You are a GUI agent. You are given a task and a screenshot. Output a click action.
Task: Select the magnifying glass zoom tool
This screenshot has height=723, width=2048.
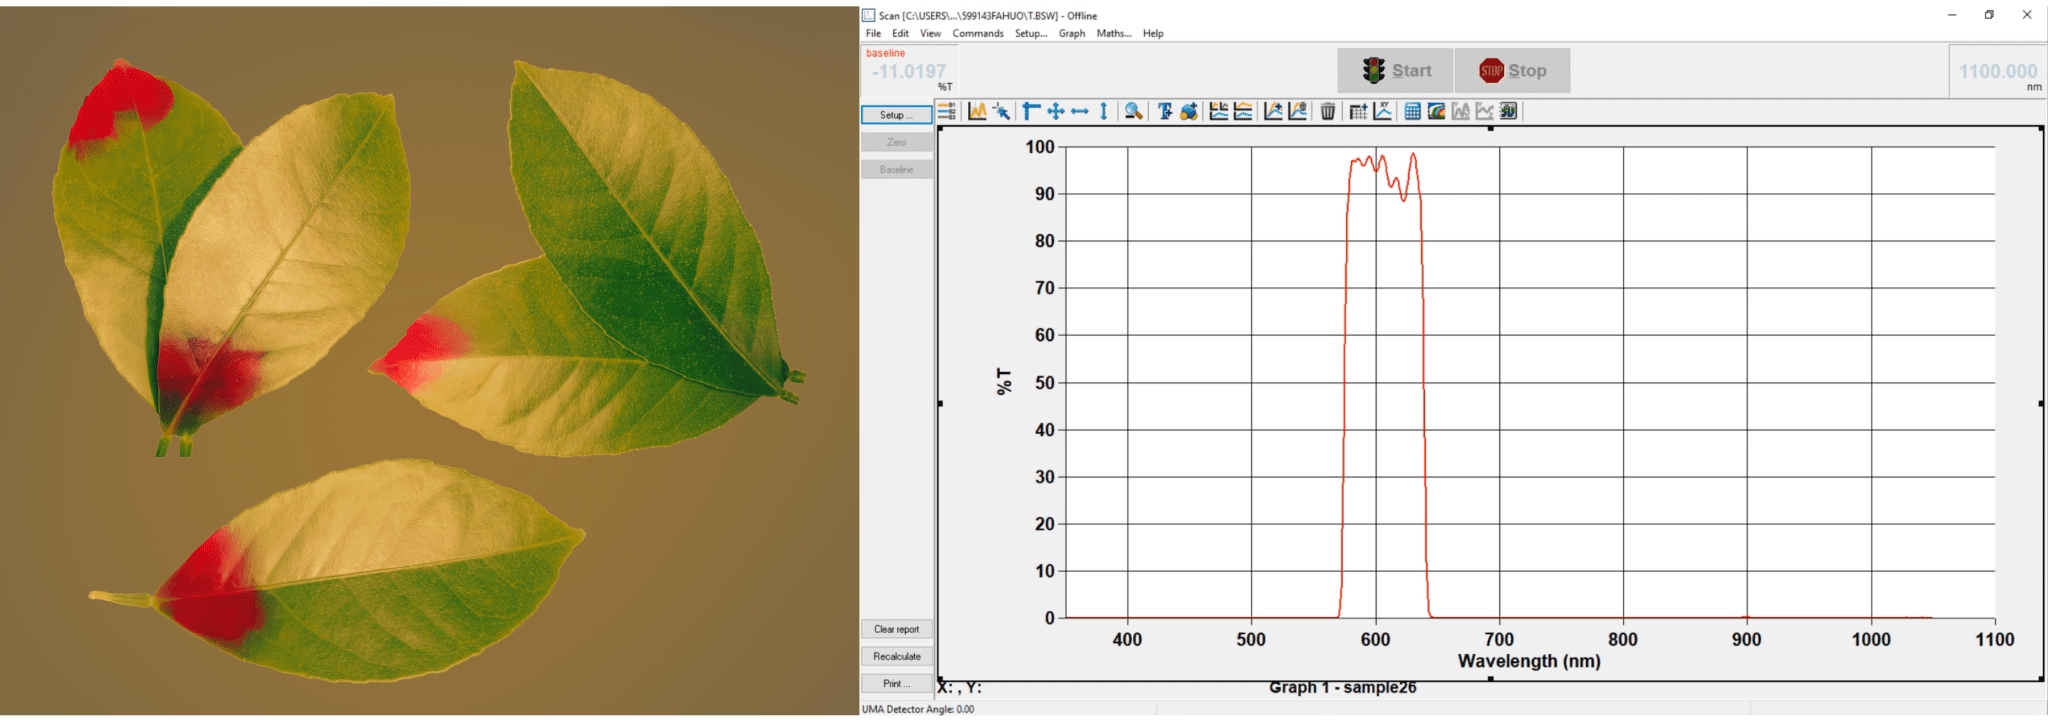[1133, 112]
